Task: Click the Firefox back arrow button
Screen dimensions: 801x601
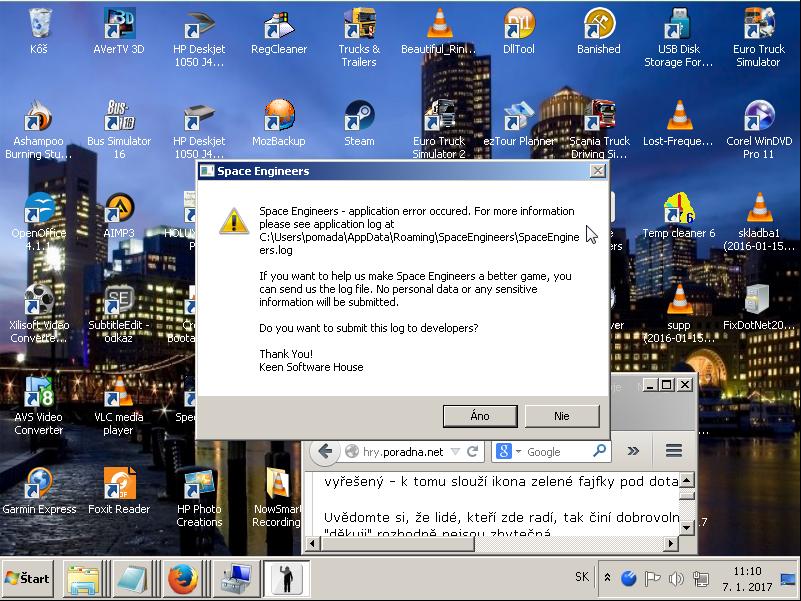Action: (325, 451)
